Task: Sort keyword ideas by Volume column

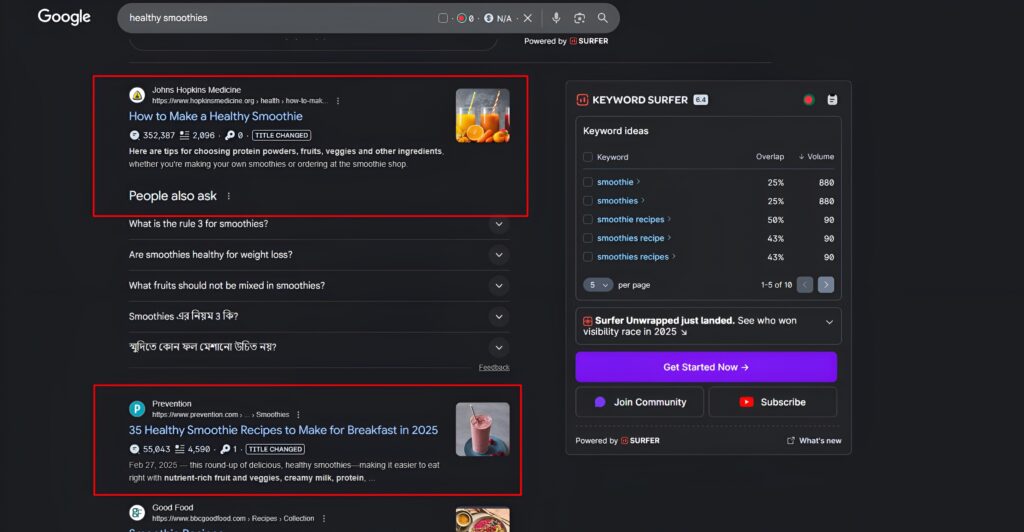Action: [x=816, y=157]
